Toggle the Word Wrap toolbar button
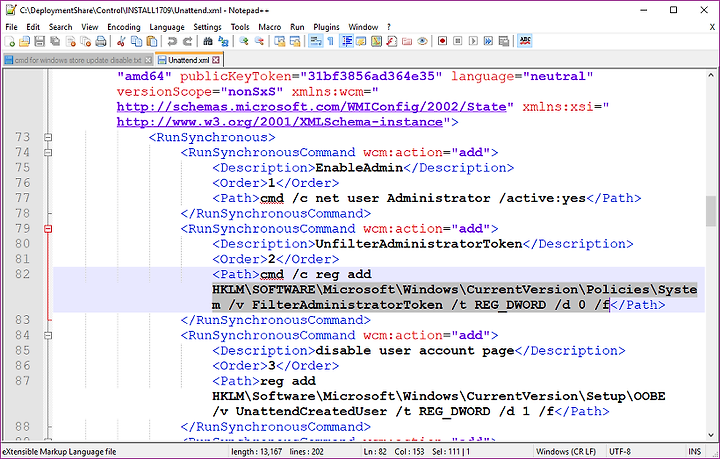 point(315,41)
